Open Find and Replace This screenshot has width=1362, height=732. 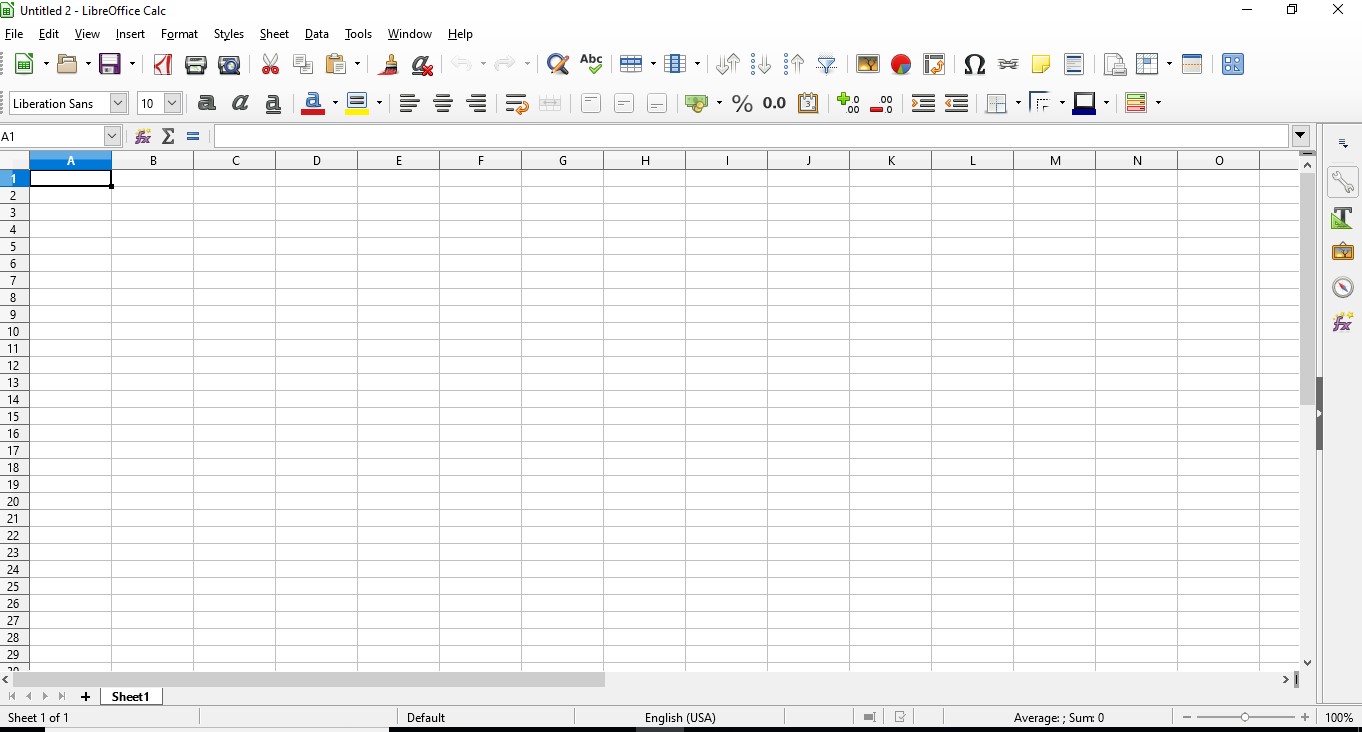(x=558, y=64)
